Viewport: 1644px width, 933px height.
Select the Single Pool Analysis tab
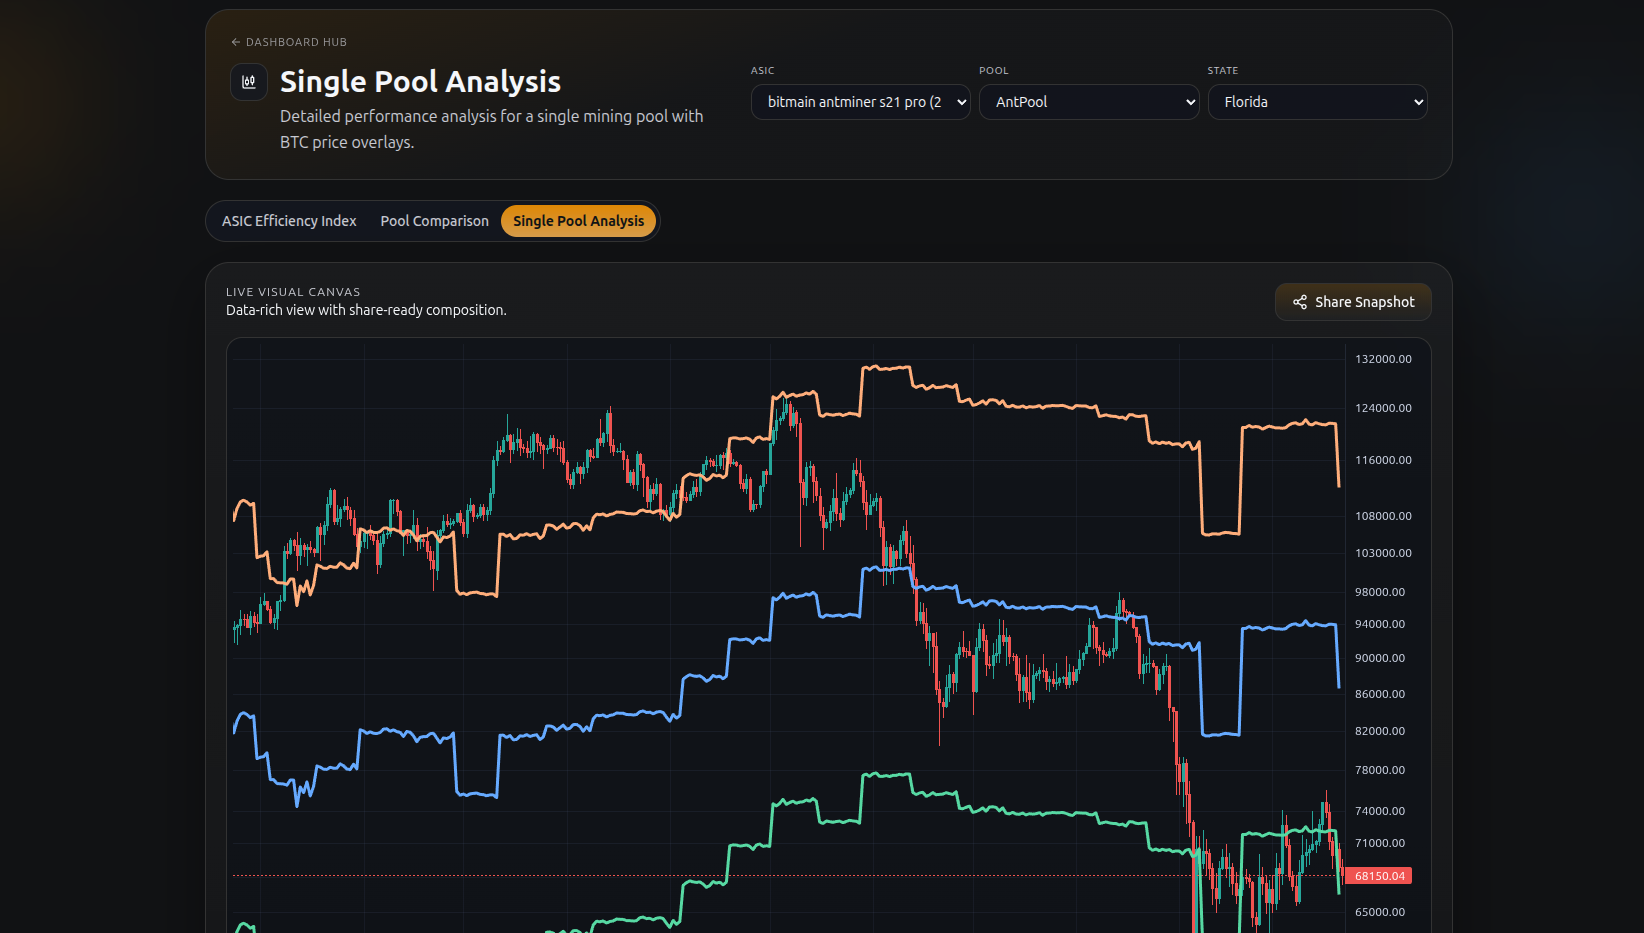pyautogui.click(x=578, y=220)
